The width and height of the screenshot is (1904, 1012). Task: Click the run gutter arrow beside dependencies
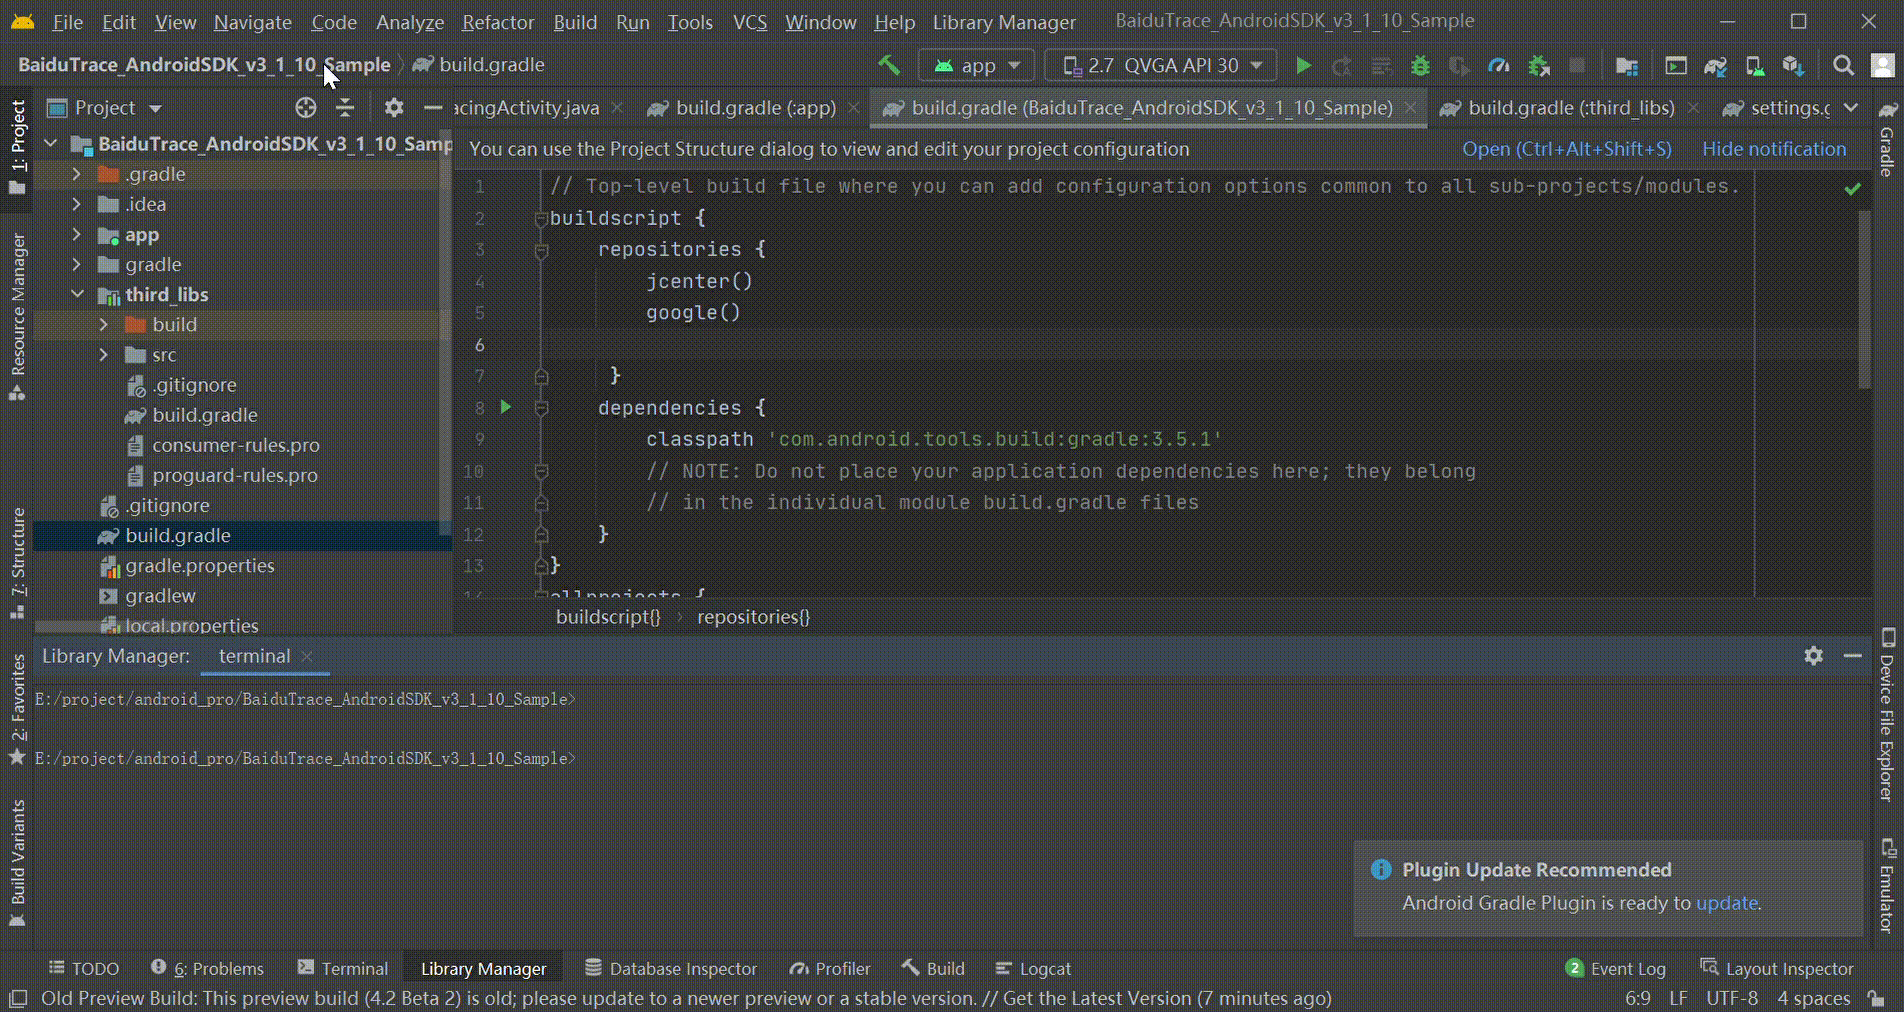click(506, 407)
